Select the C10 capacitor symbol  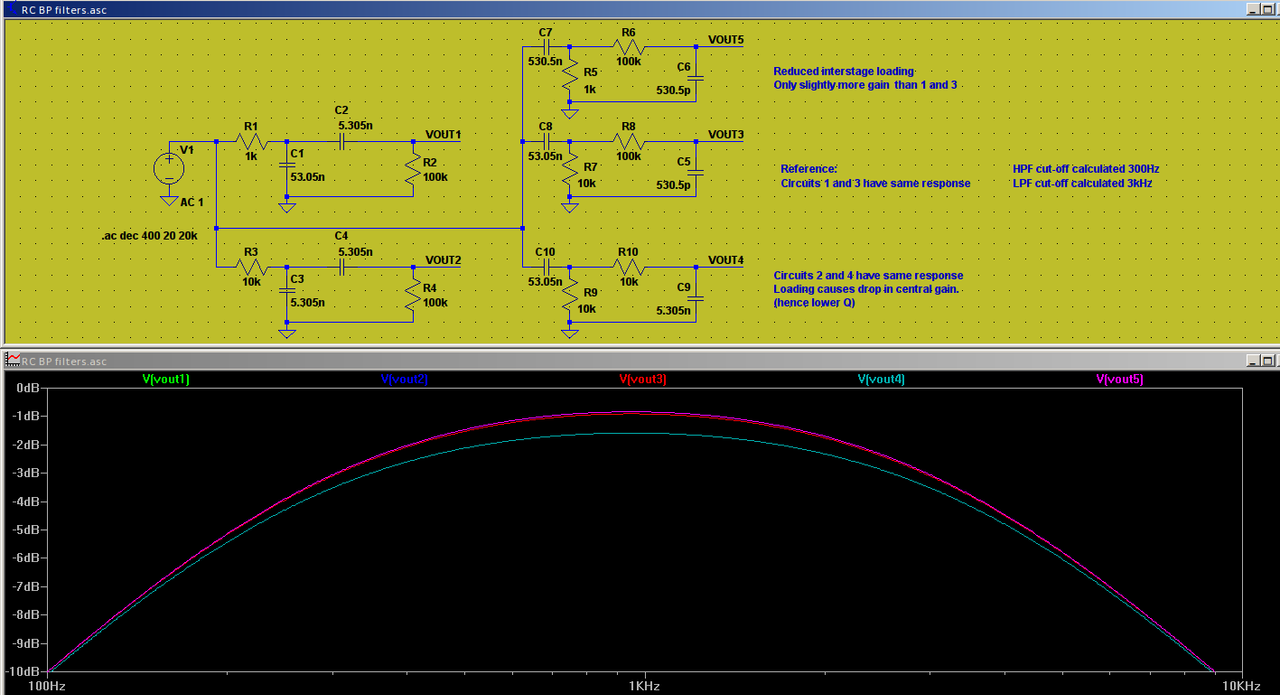(546, 267)
